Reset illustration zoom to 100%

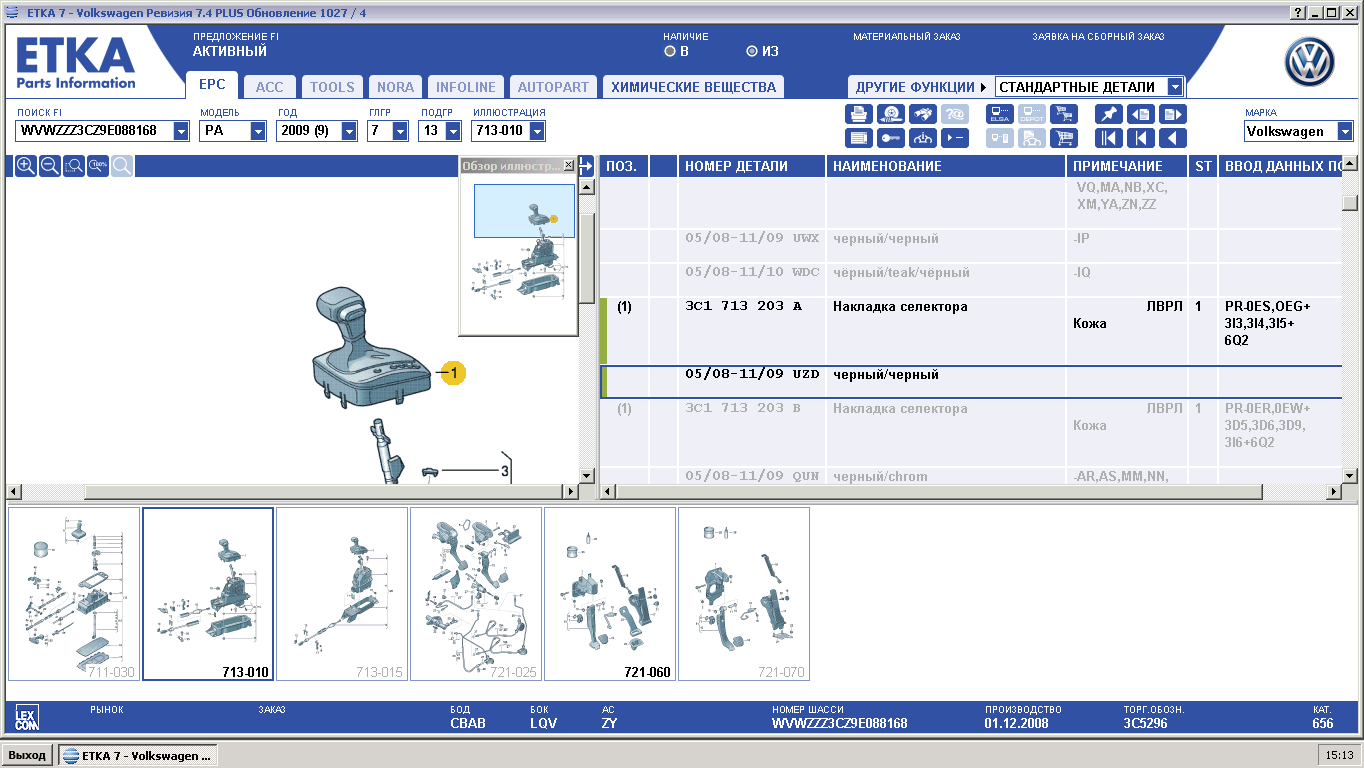(x=98, y=166)
